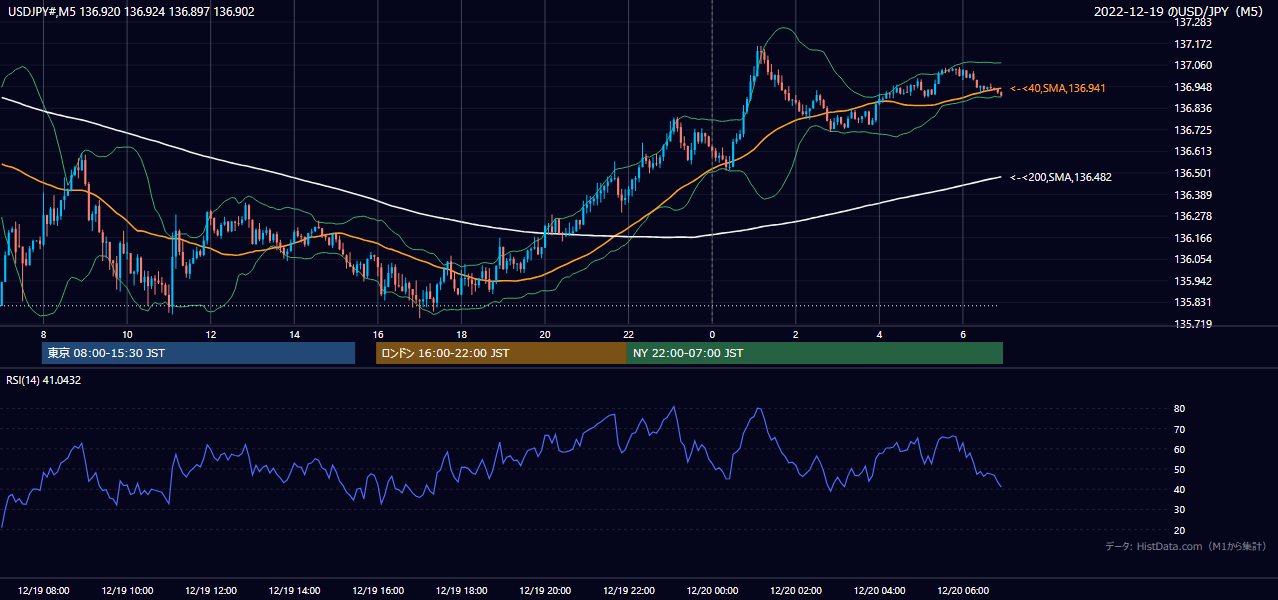Click price axis value 136.166
This screenshot has height=600, width=1278.
[1192, 238]
